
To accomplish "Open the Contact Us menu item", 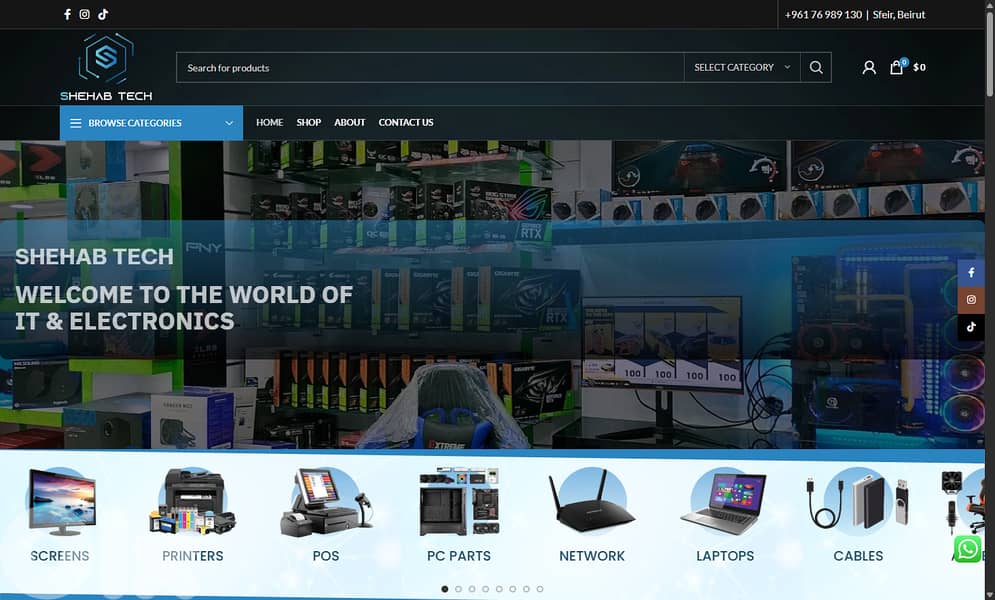I will (x=406, y=122).
